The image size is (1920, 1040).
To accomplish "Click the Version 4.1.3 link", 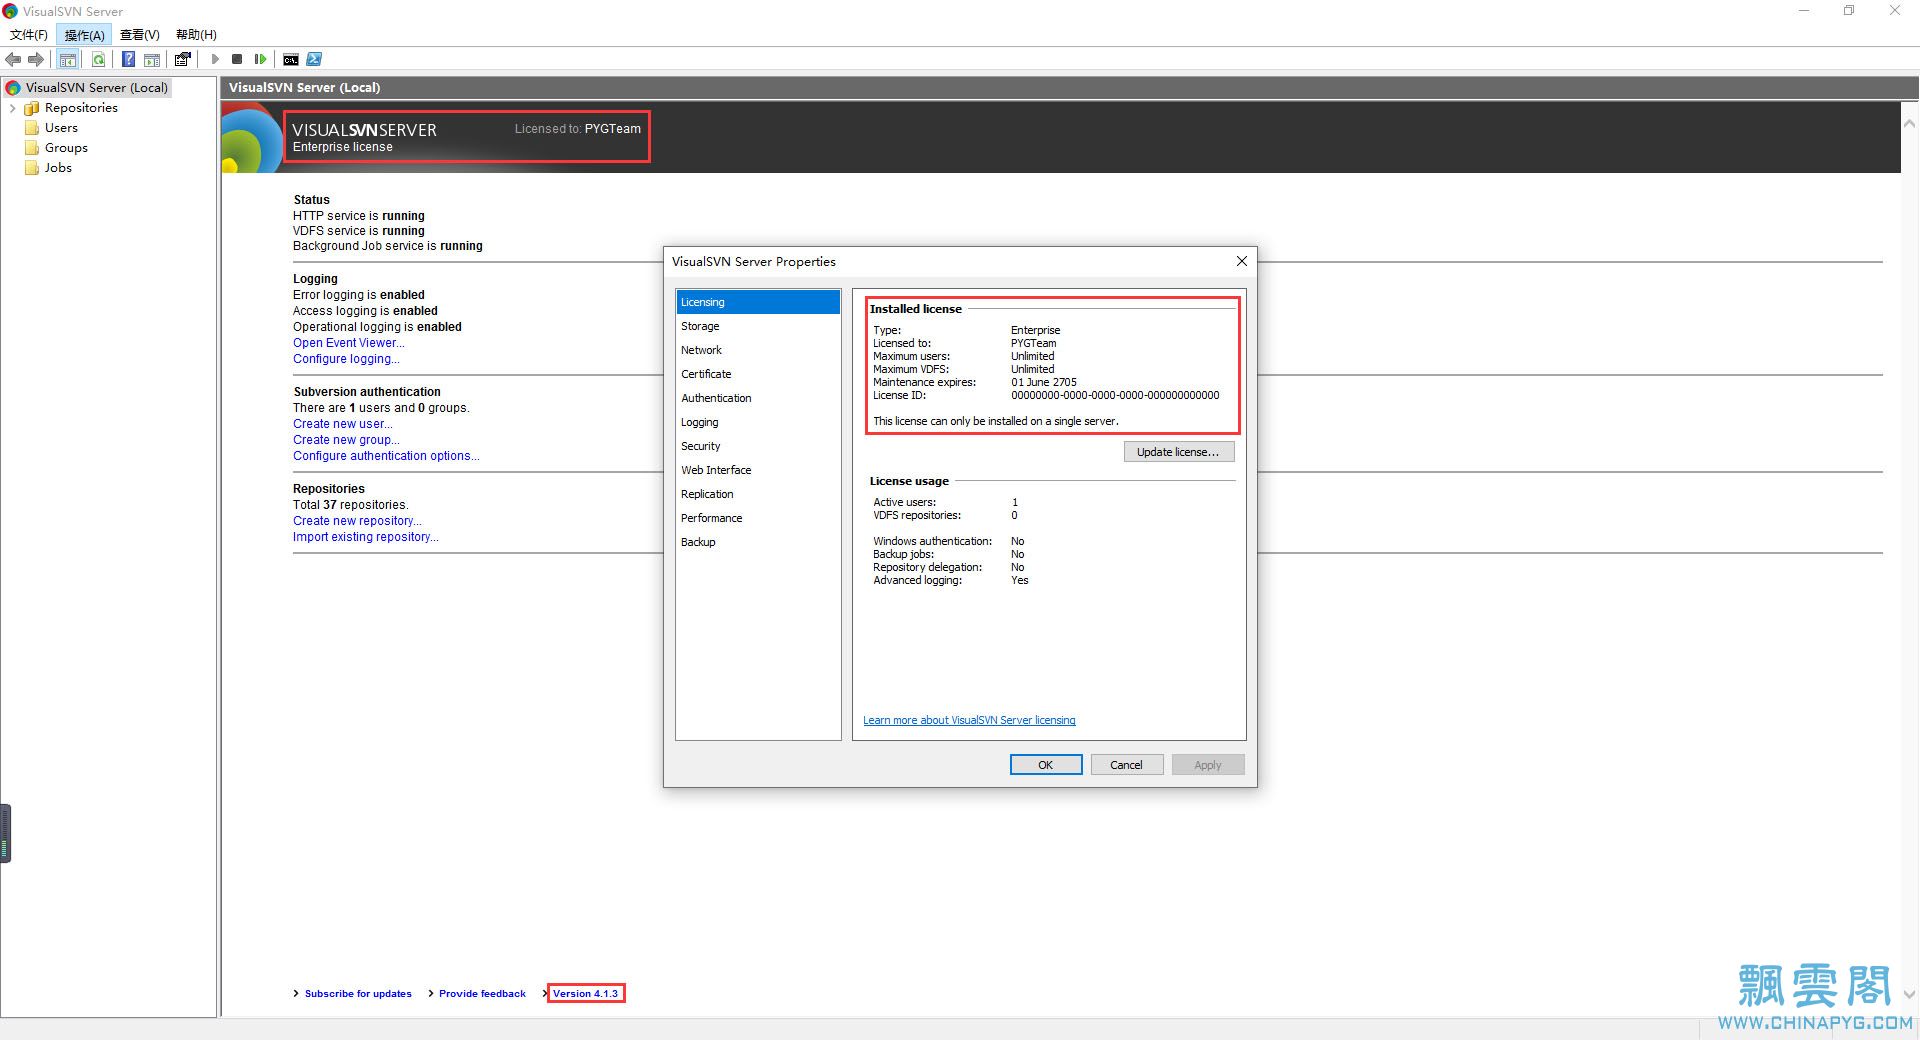I will (586, 994).
